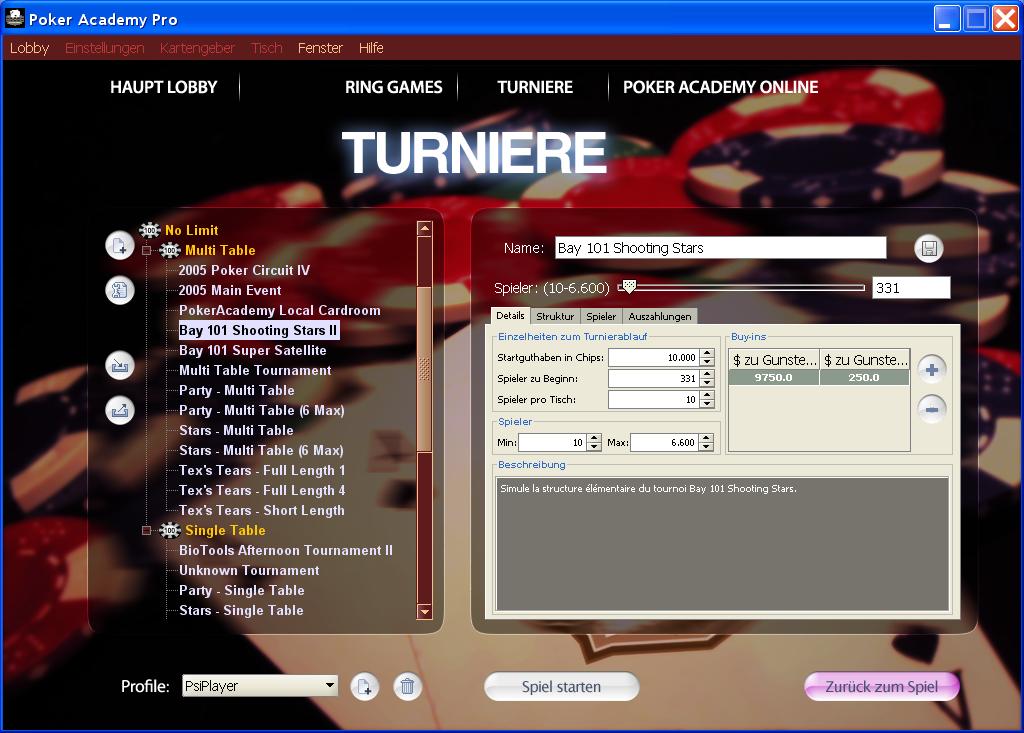Click the player count field showing 331 beside slider
Screen dimensions: 1024x733
[x=911, y=287]
